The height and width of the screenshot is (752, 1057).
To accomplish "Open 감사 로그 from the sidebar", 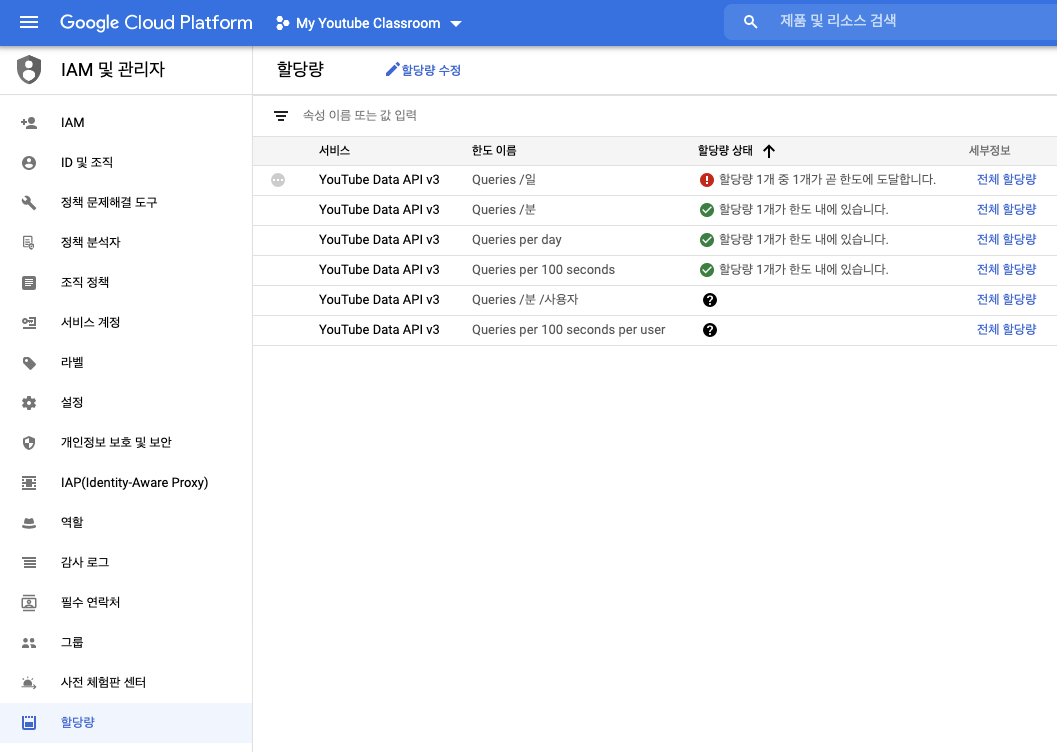I will click(126, 563).
